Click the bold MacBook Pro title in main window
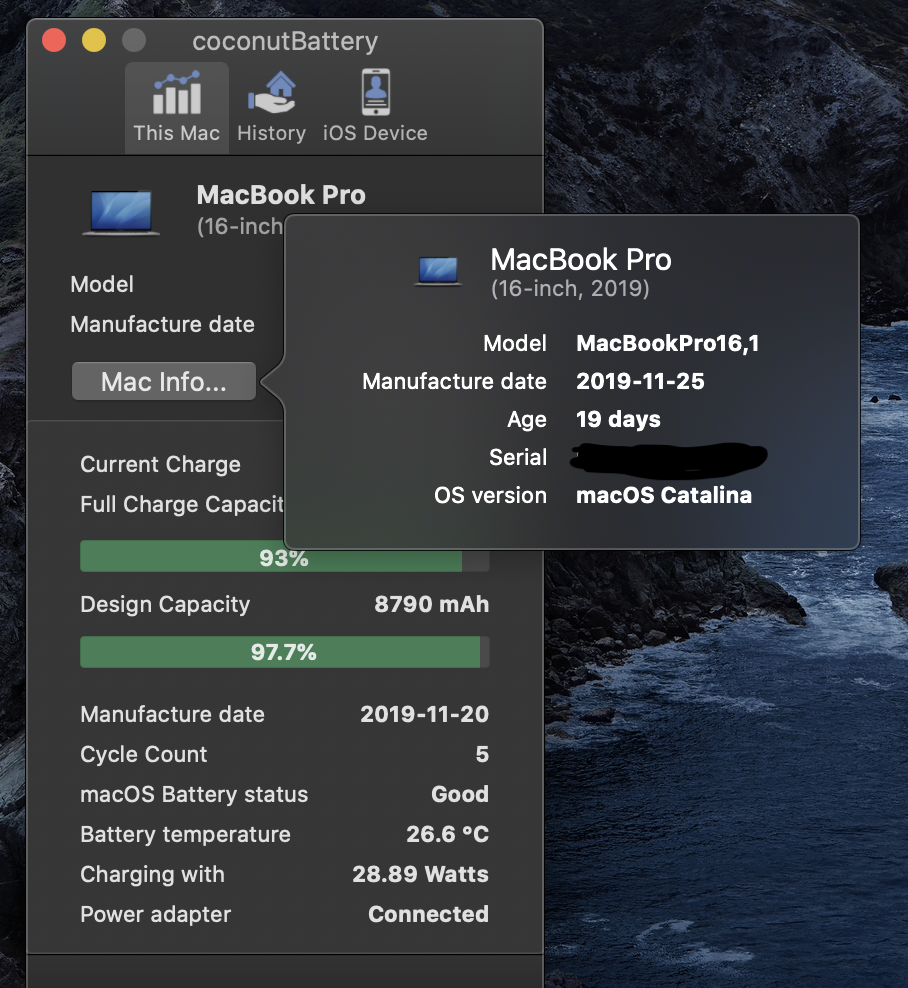Viewport: 908px width, 988px height. tap(281, 195)
